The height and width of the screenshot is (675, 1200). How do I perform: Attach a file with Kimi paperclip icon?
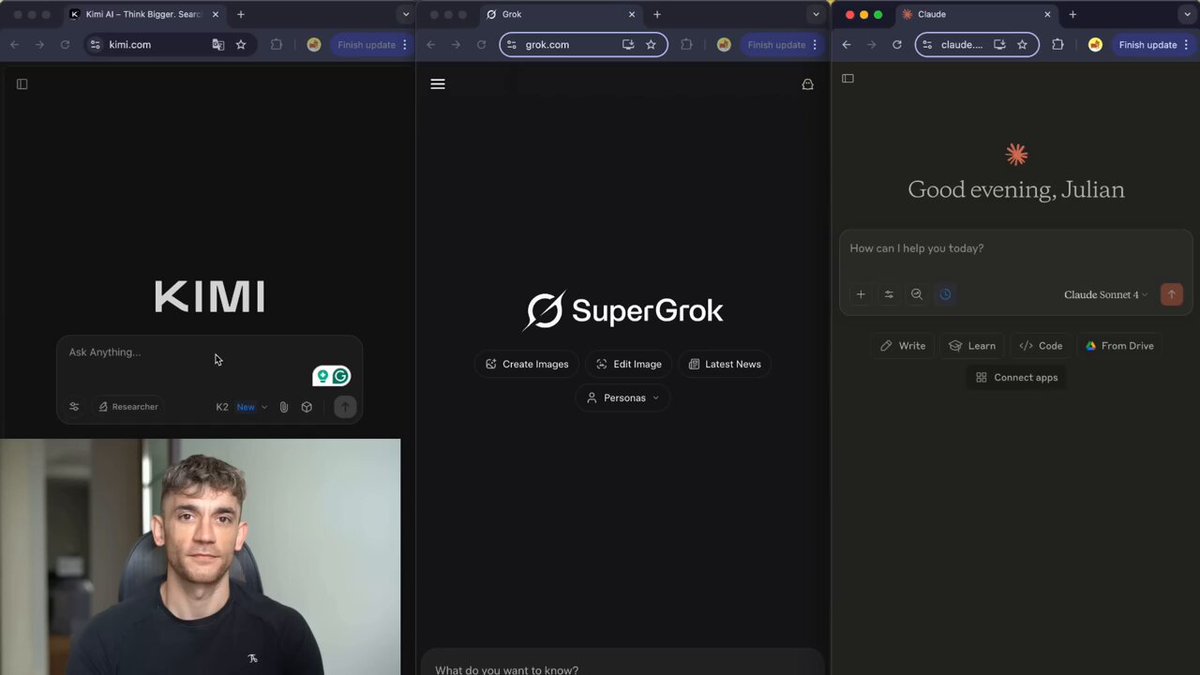pos(284,407)
